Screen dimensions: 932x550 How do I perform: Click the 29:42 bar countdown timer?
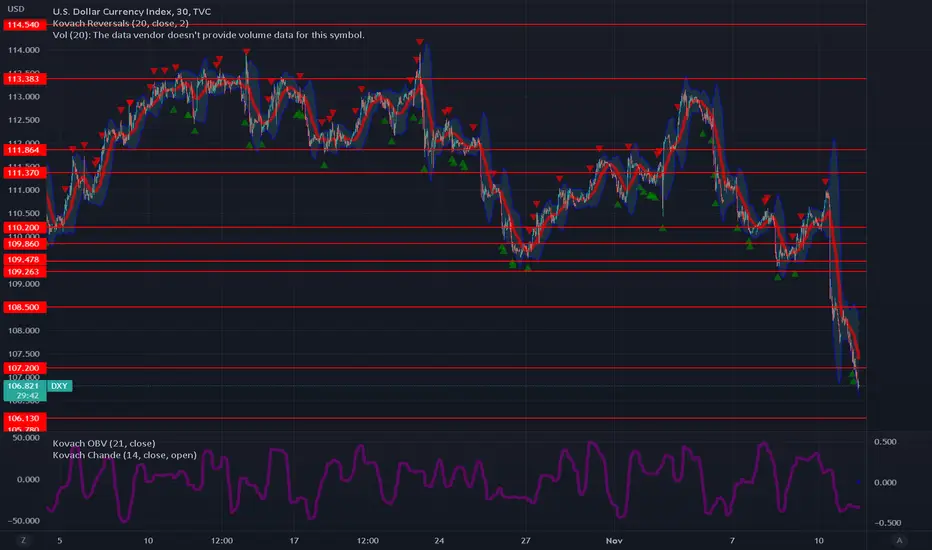27,395
